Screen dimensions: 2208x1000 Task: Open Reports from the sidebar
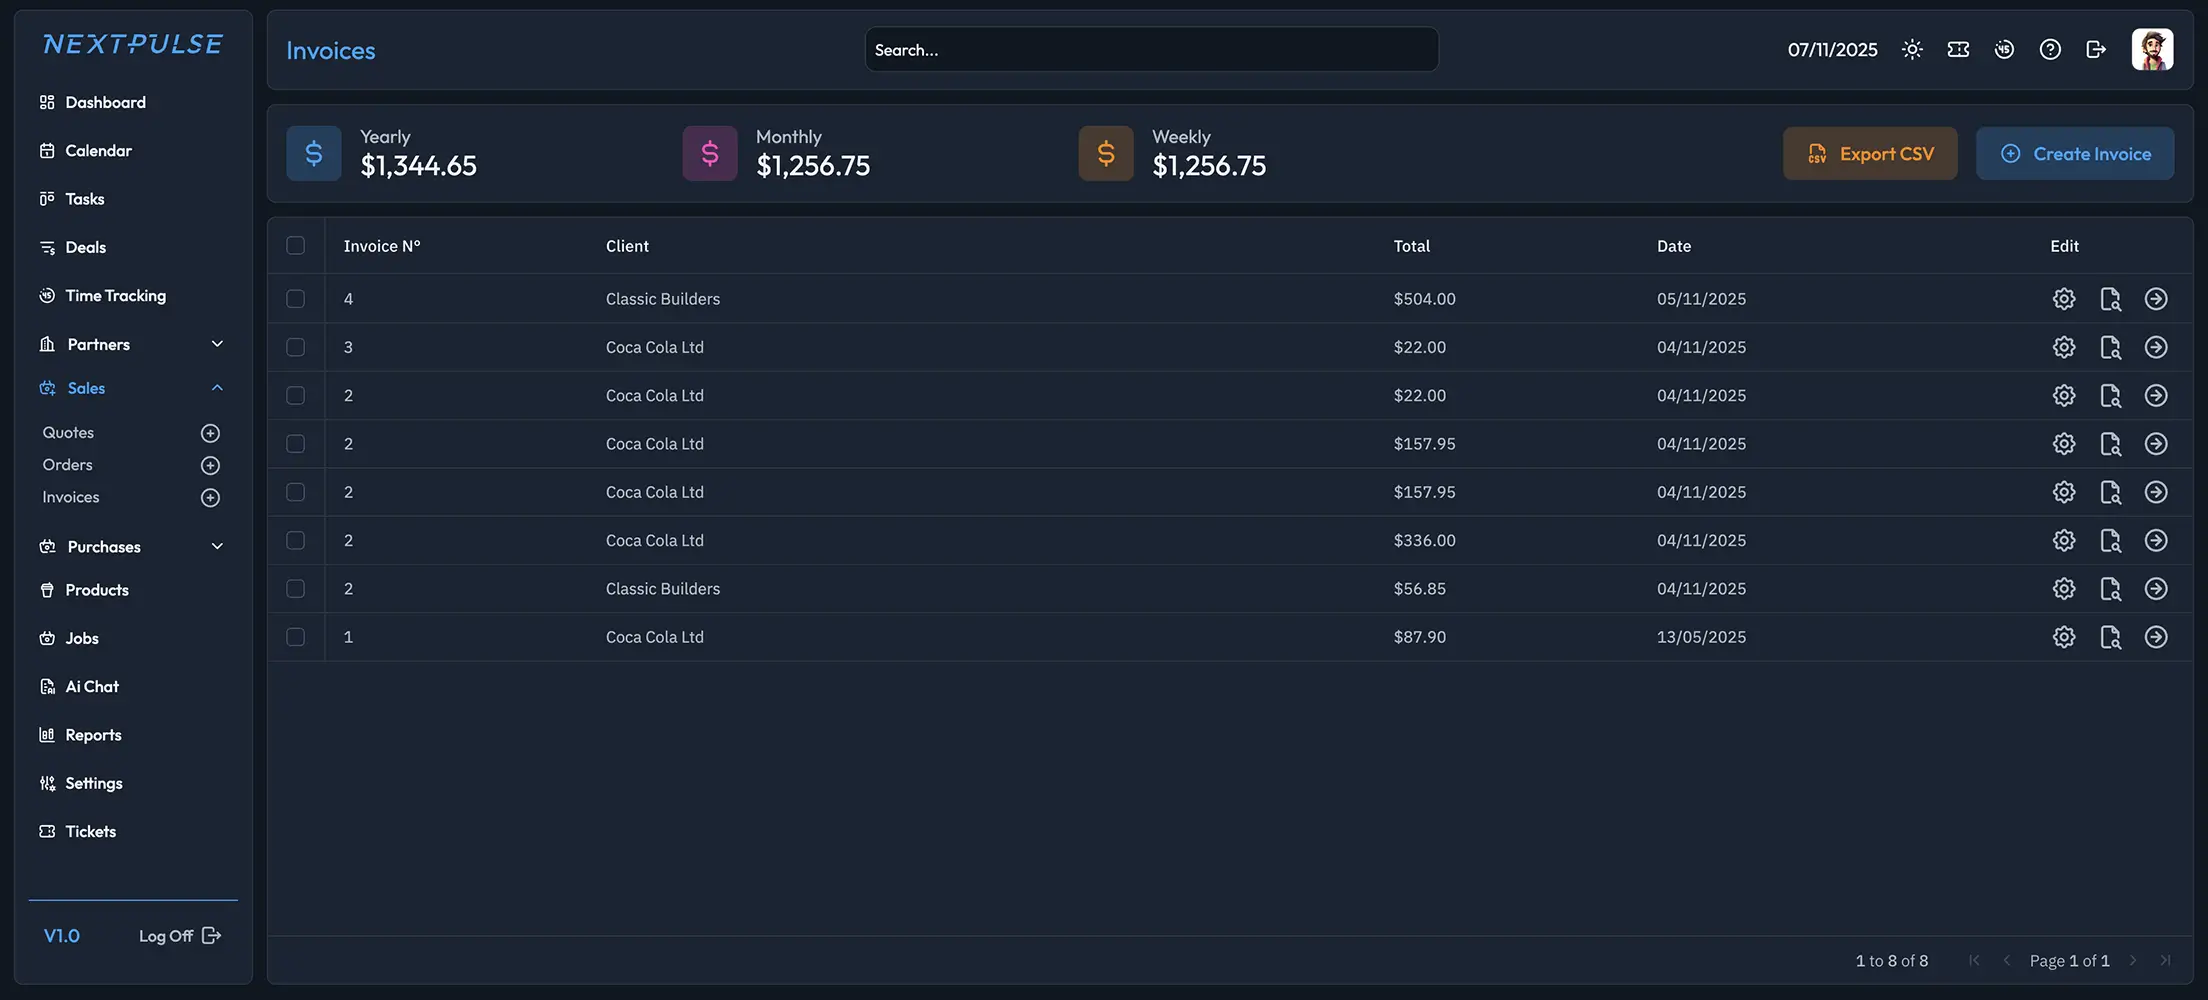point(93,734)
